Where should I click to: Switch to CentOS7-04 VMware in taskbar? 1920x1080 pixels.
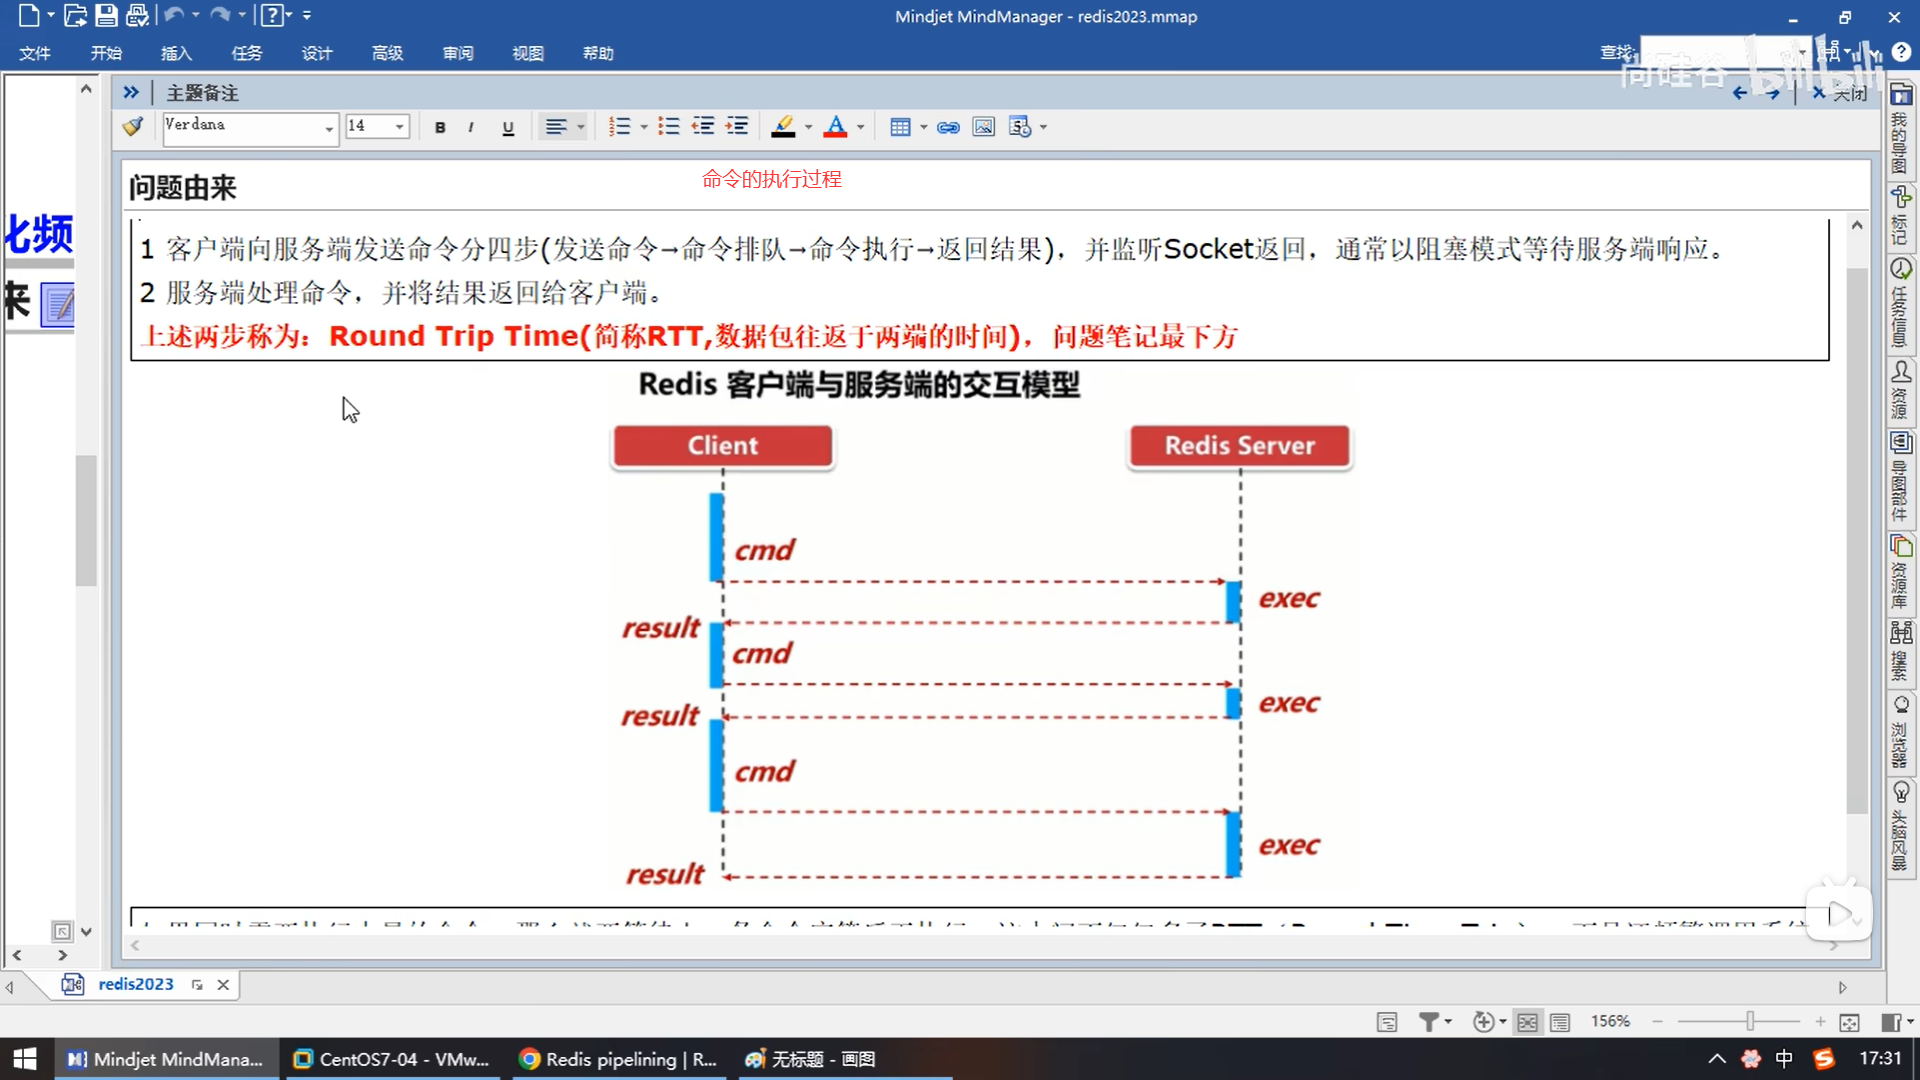(391, 1059)
